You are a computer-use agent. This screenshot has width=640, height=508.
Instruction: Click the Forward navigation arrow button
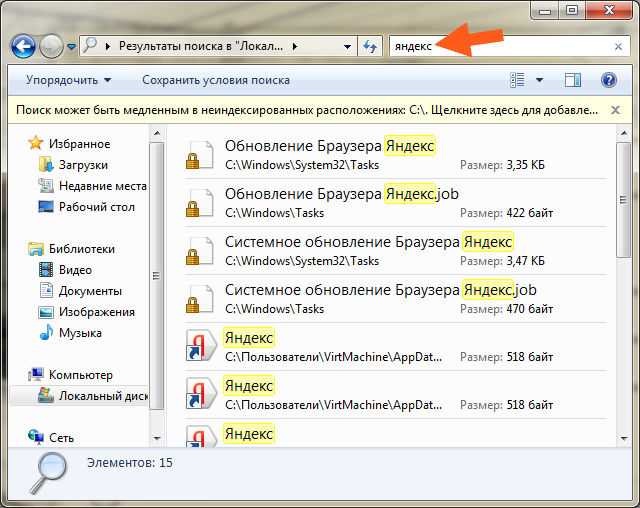(51, 46)
